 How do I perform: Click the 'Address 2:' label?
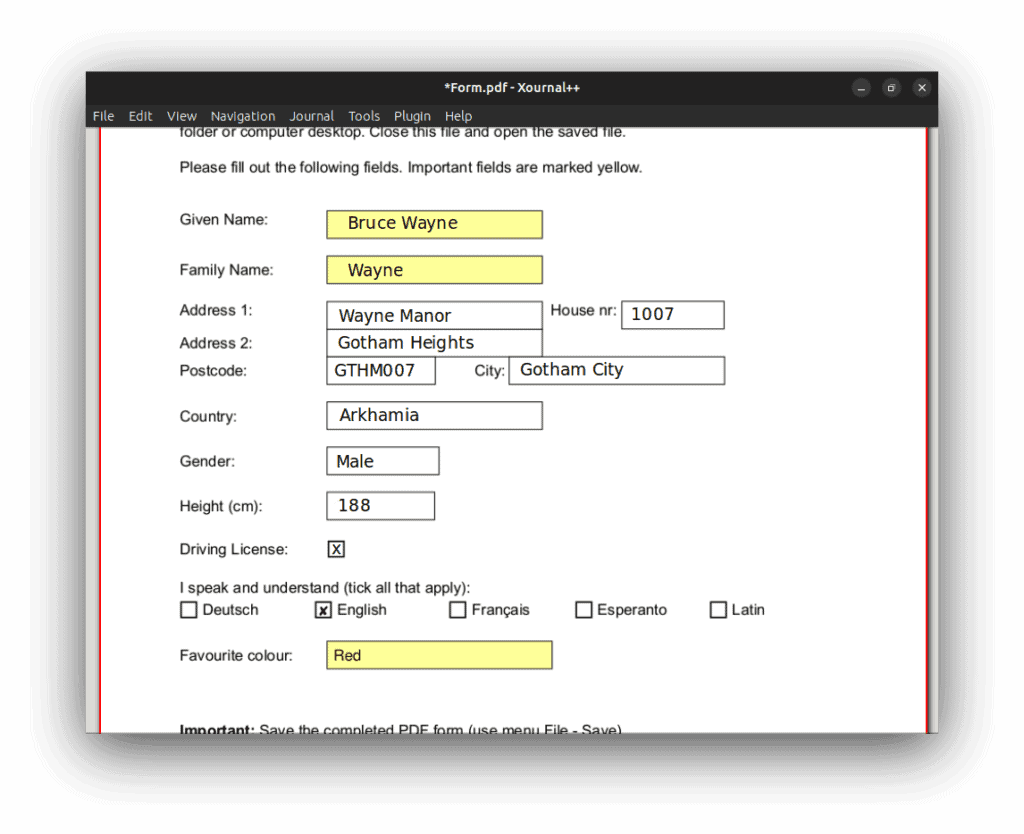216,343
